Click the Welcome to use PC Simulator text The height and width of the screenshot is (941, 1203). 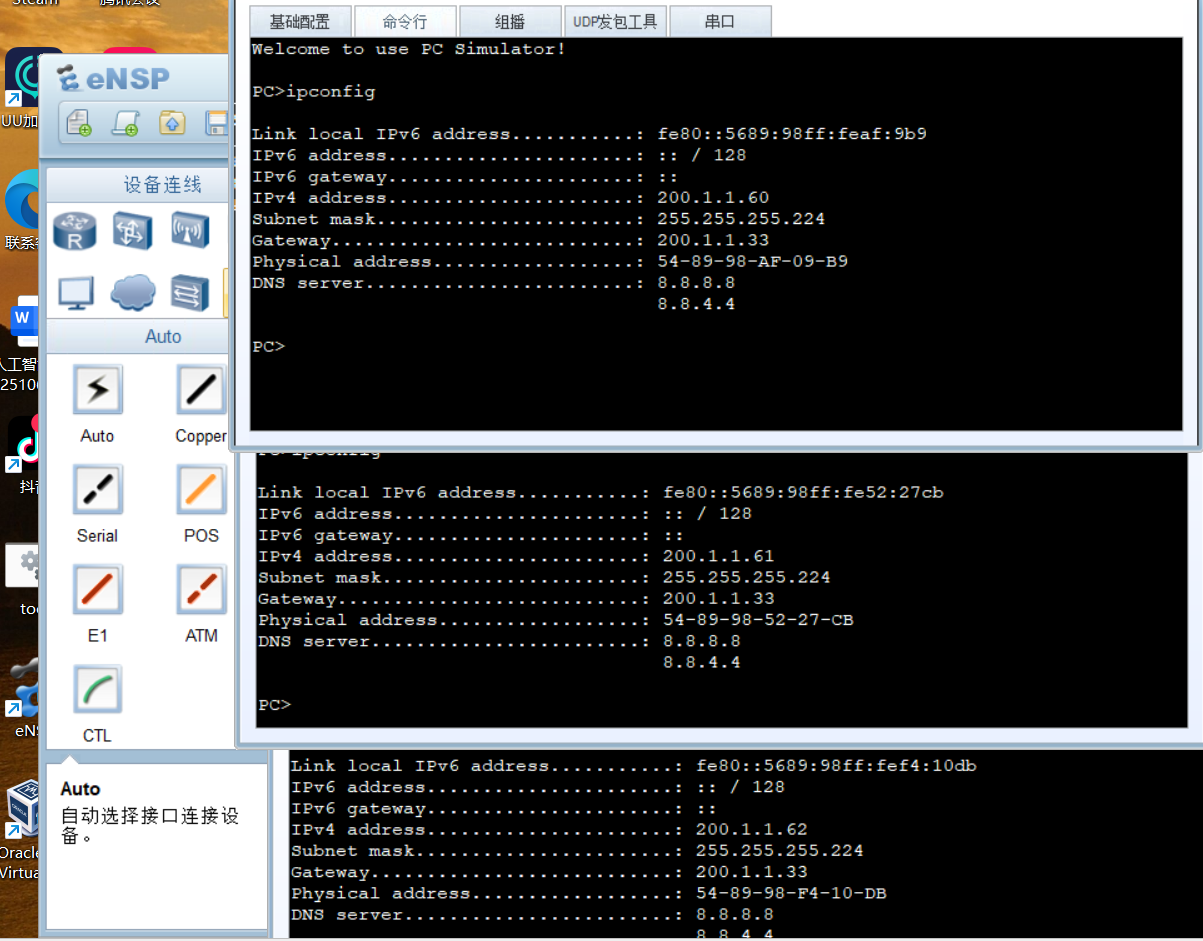tap(408, 49)
